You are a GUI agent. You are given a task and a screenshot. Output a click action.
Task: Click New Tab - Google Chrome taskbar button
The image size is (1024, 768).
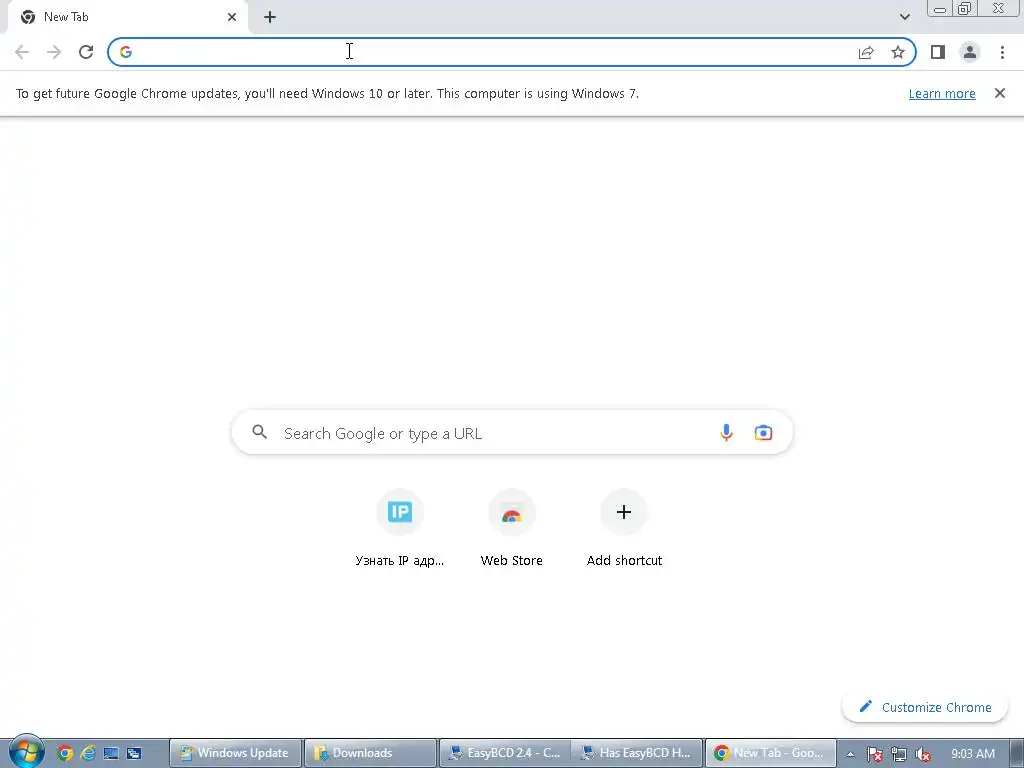pos(771,753)
